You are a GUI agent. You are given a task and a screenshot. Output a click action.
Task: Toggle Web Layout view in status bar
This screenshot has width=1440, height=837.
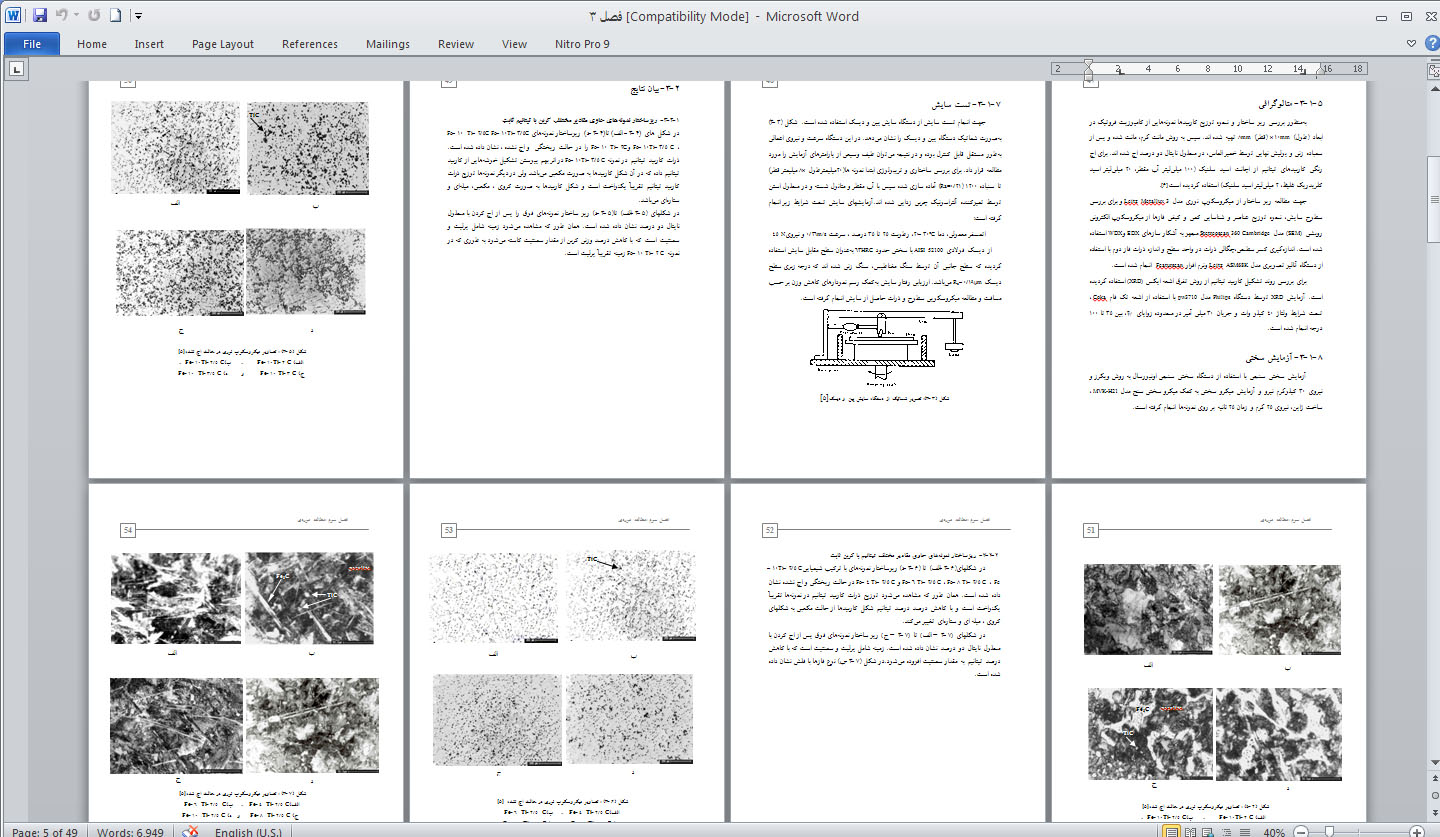point(1207,831)
